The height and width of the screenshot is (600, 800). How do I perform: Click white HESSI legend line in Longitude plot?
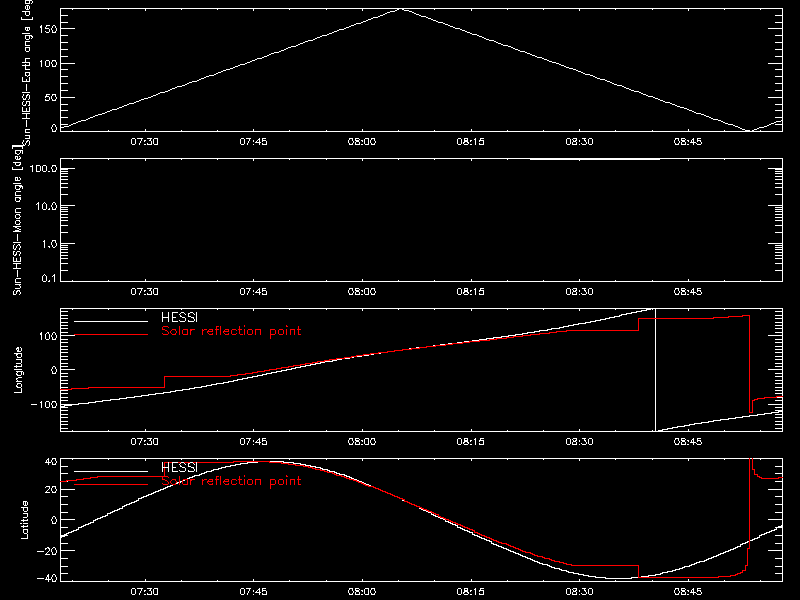pyautogui.click(x=111, y=321)
